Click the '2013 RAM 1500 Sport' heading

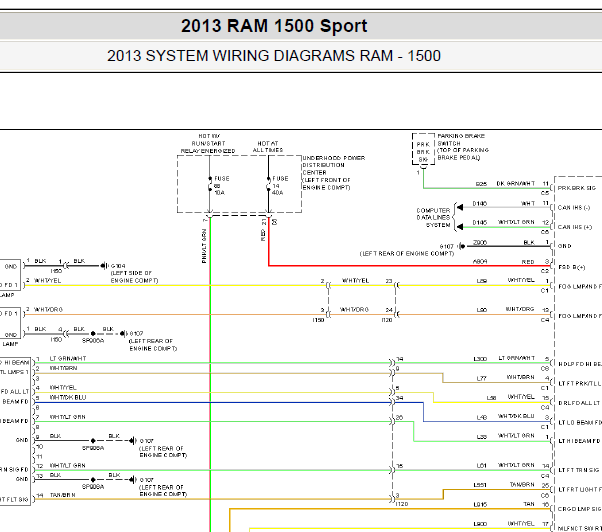point(274,26)
